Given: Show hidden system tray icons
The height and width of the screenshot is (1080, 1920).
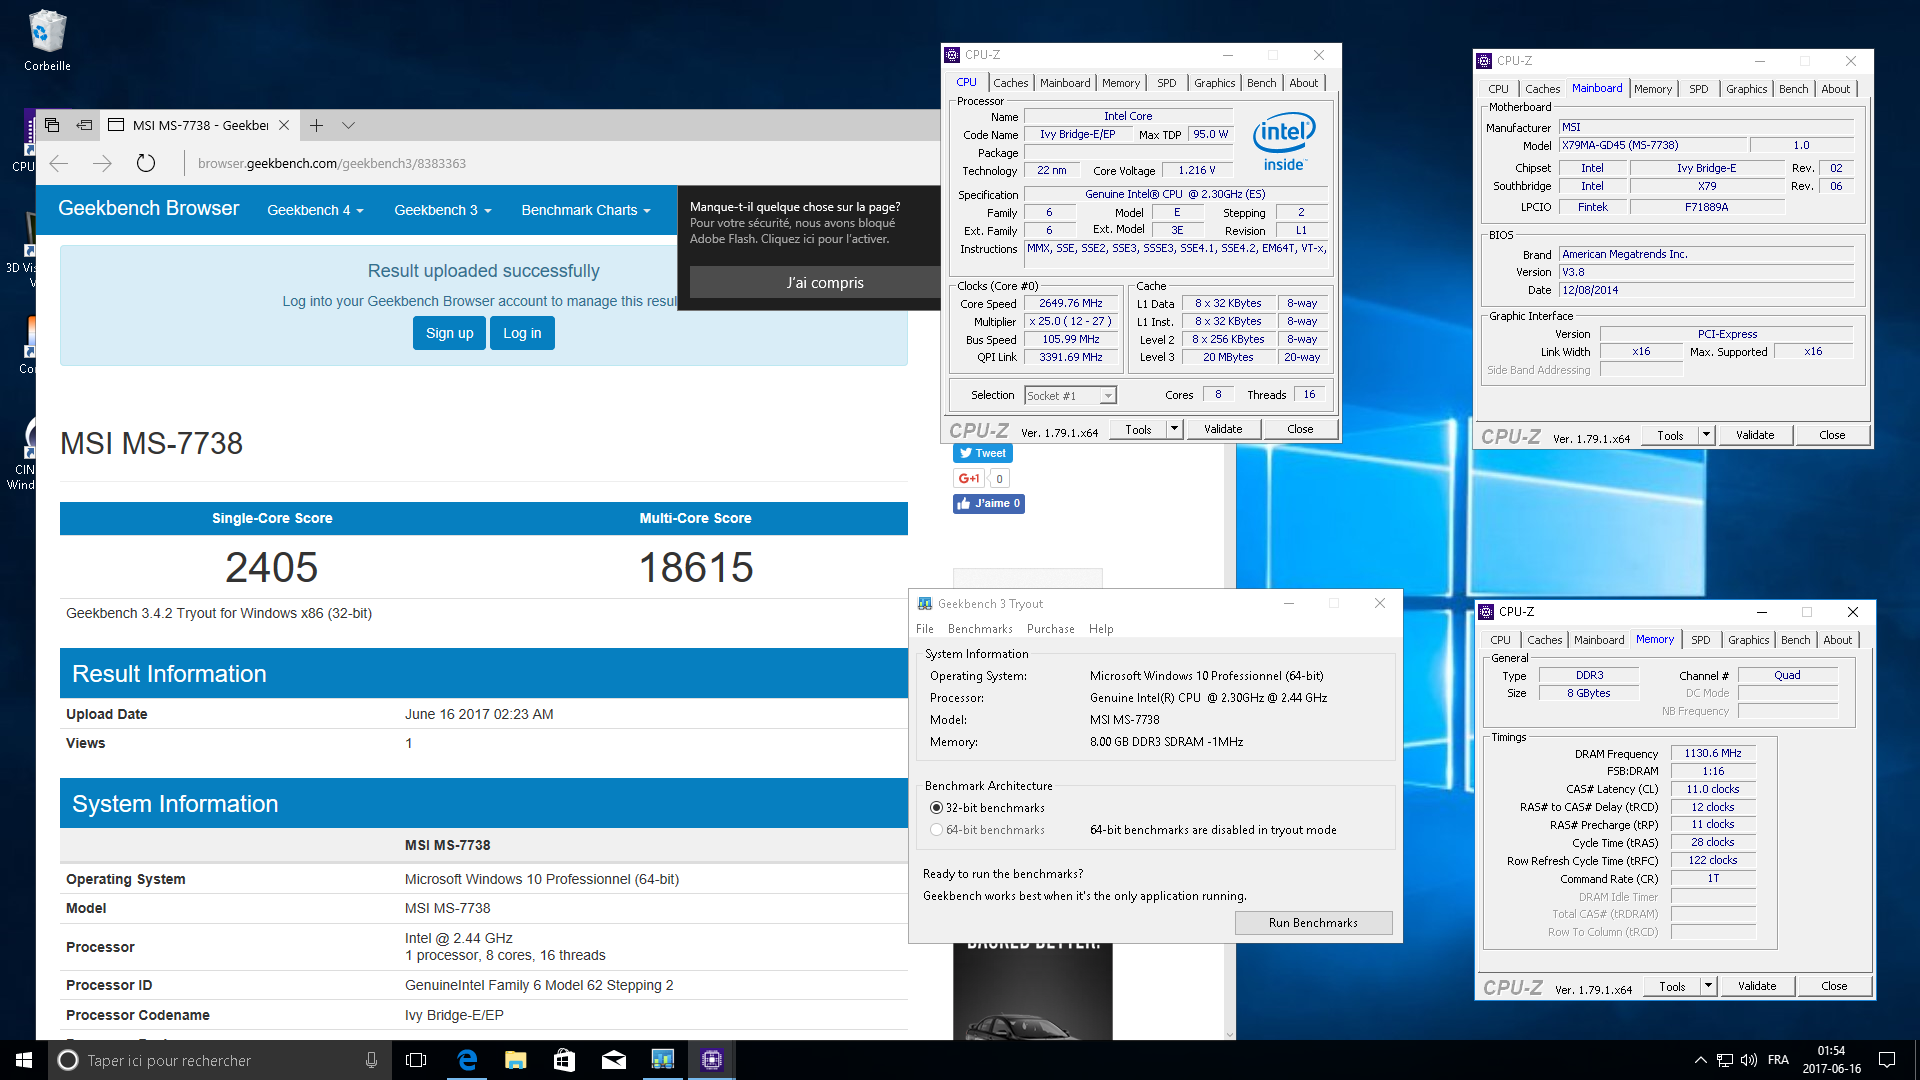Looking at the screenshot, I should coord(1700,1060).
